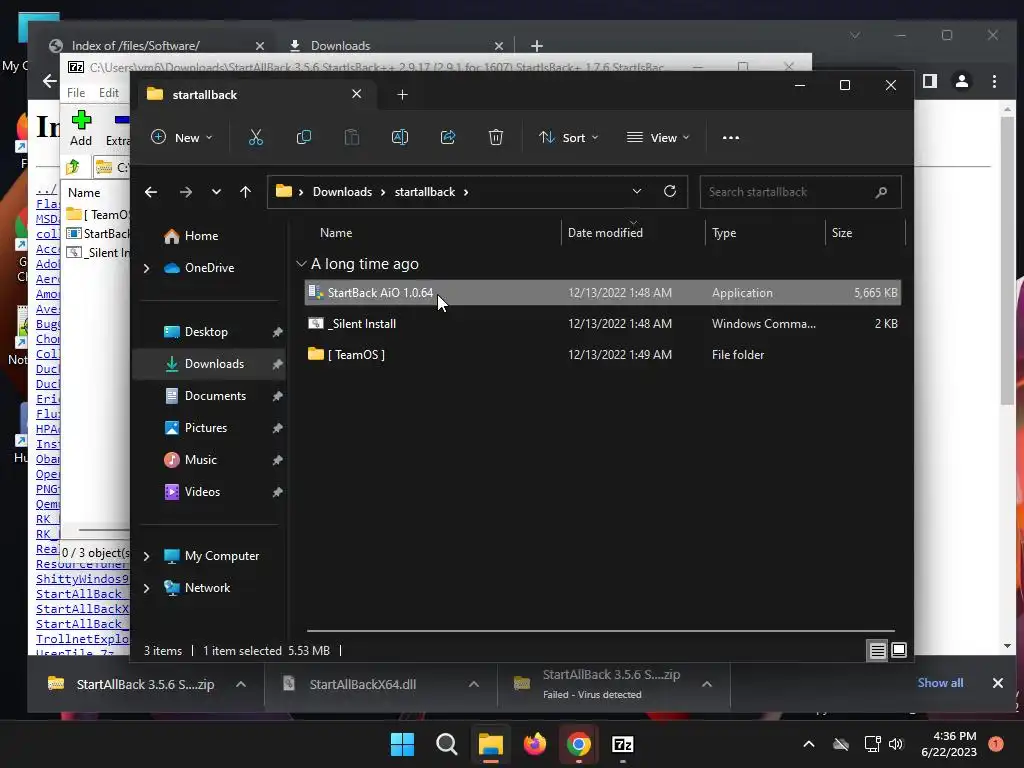Open the Edit menu in 7-Zip
The height and width of the screenshot is (768, 1024).
(108, 93)
